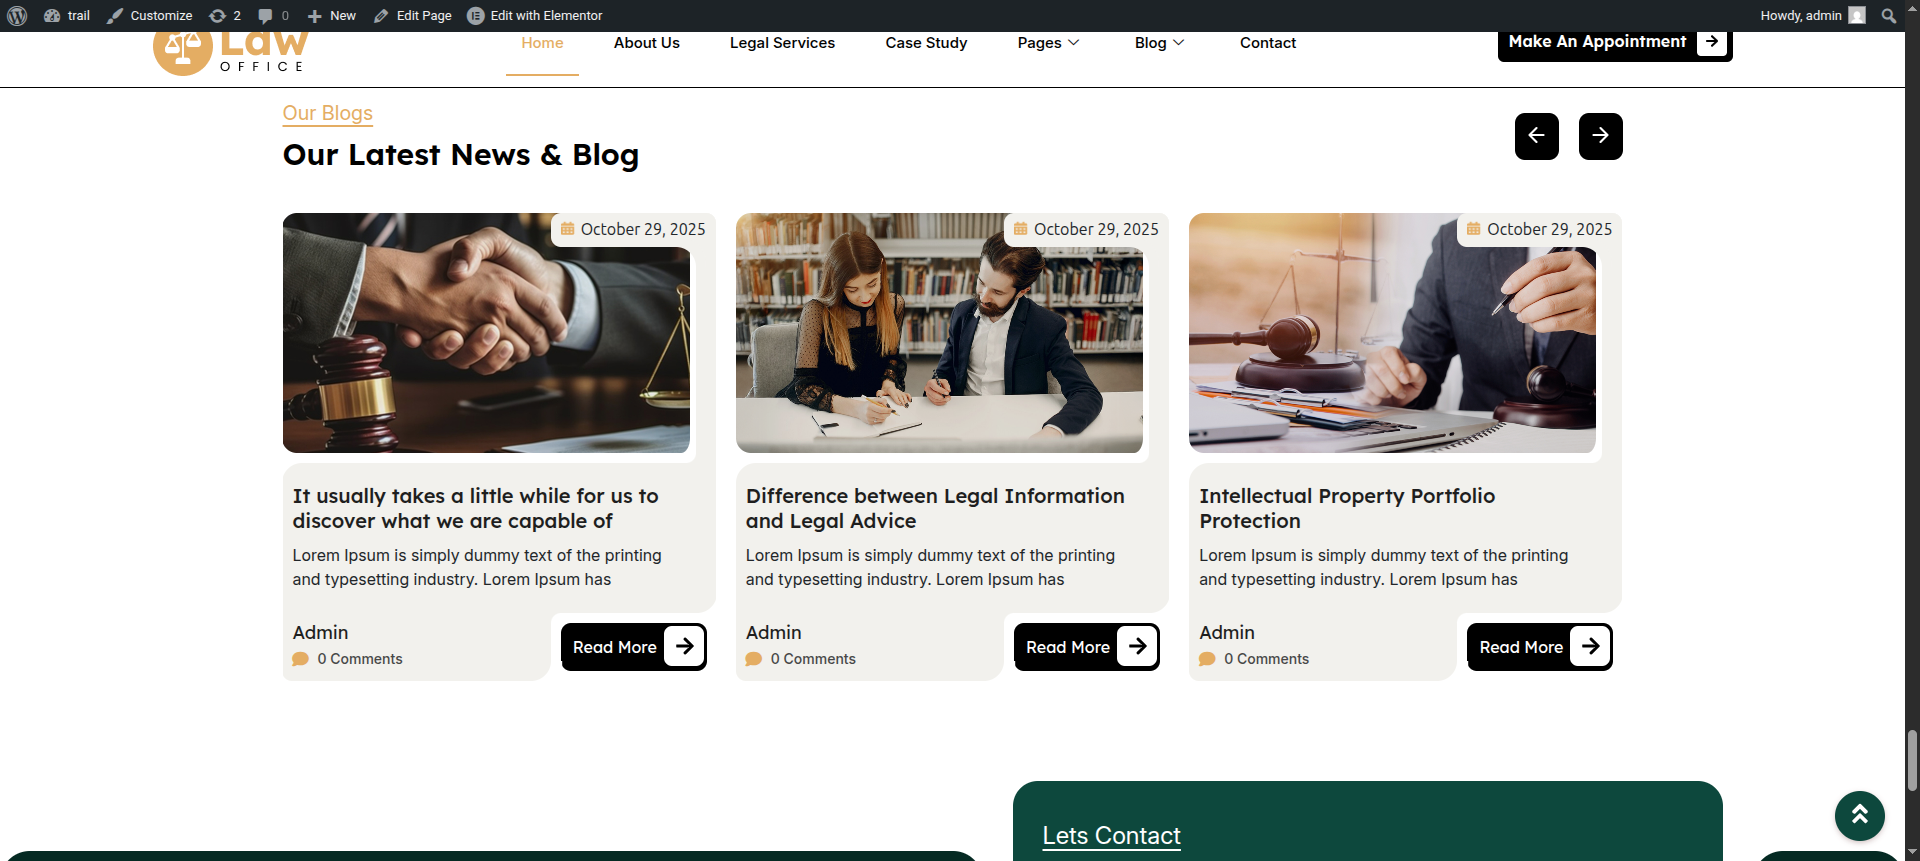The height and width of the screenshot is (861, 1920).
Task: Go to previous blog slide arrow
Action: tap(1536, 136)
